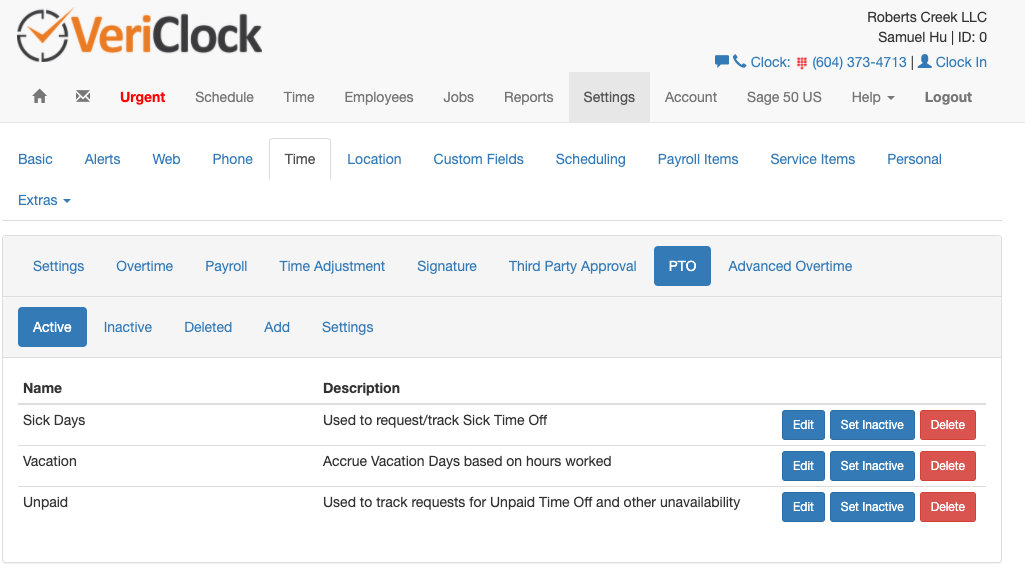The image size is (1025, 575).
Task: Click the VeriClock logo
Action: 140,35
